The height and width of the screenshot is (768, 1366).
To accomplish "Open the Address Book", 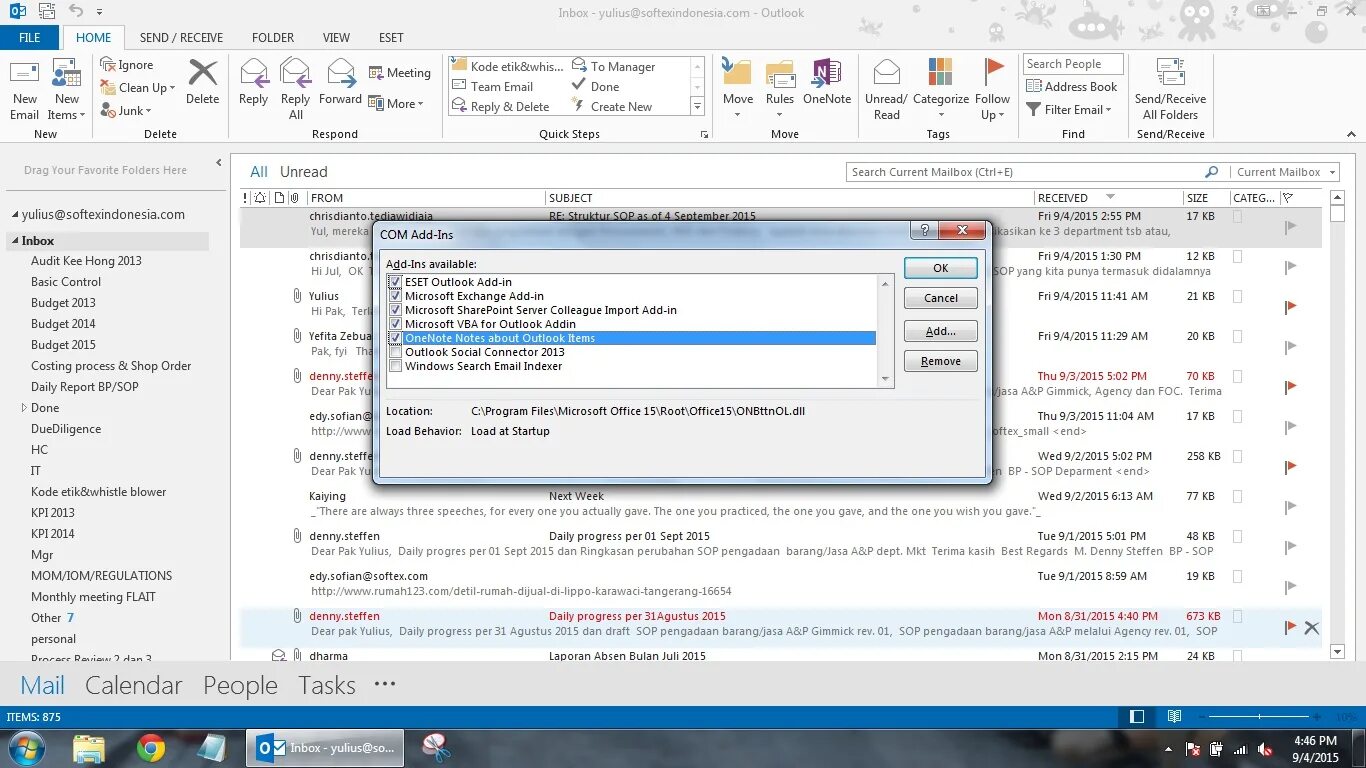I will click(x=1072, y=87).
